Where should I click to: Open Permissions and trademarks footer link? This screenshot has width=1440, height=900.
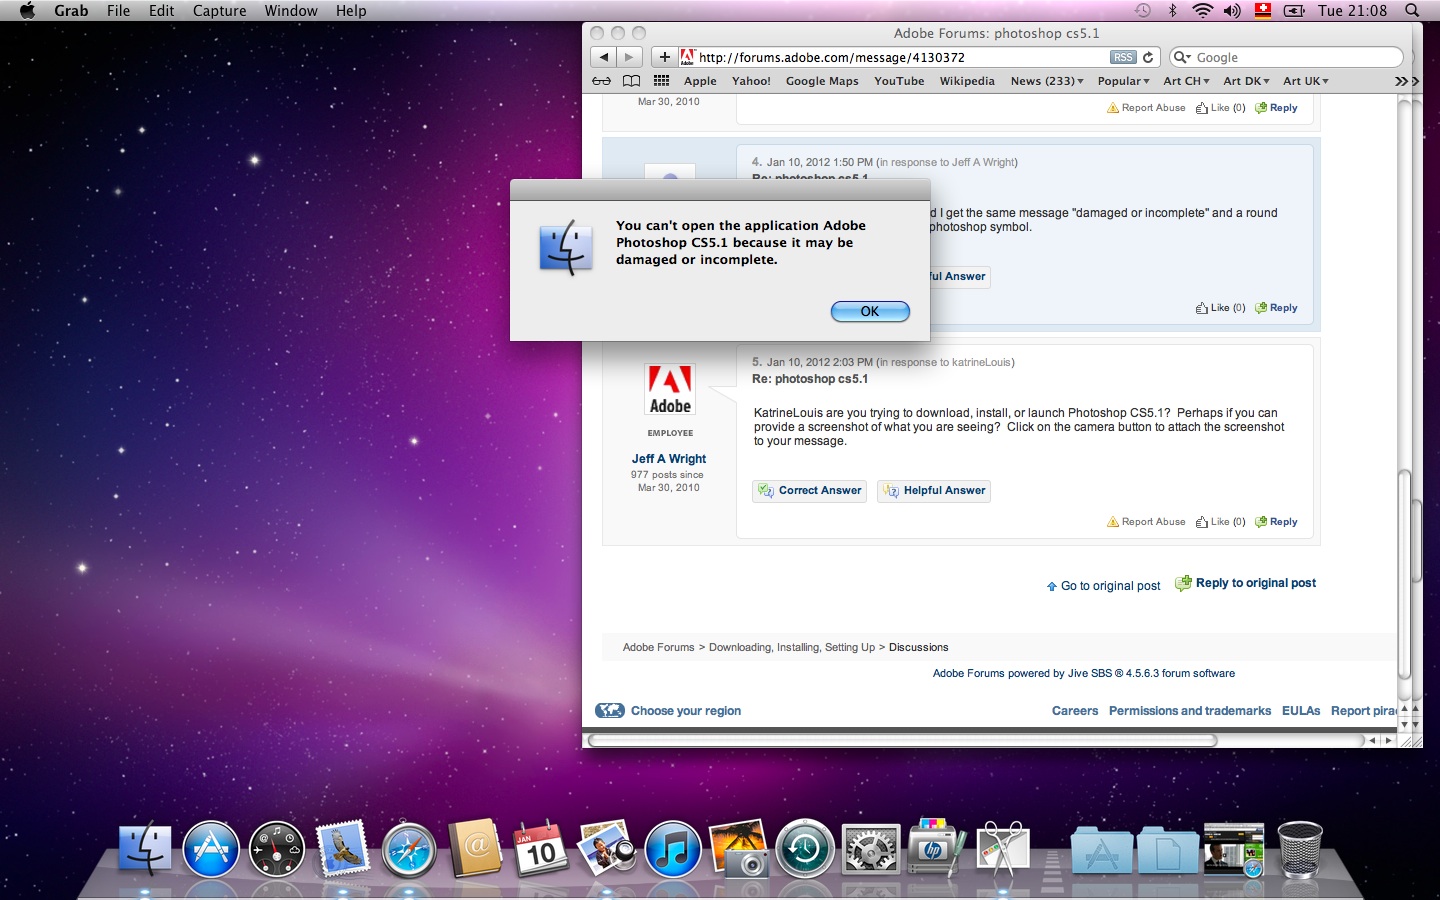[x=1190, y=711]
